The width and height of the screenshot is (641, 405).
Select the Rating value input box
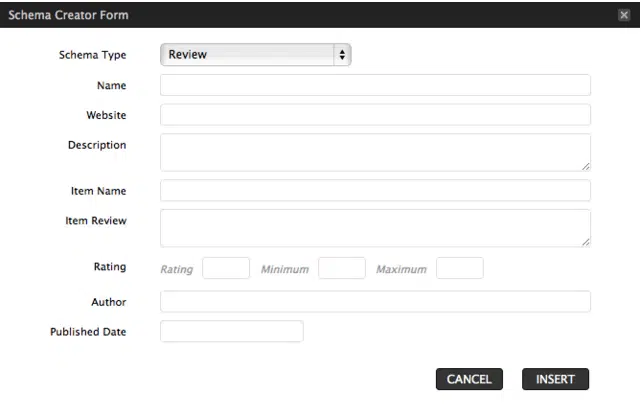pos(226,268)
